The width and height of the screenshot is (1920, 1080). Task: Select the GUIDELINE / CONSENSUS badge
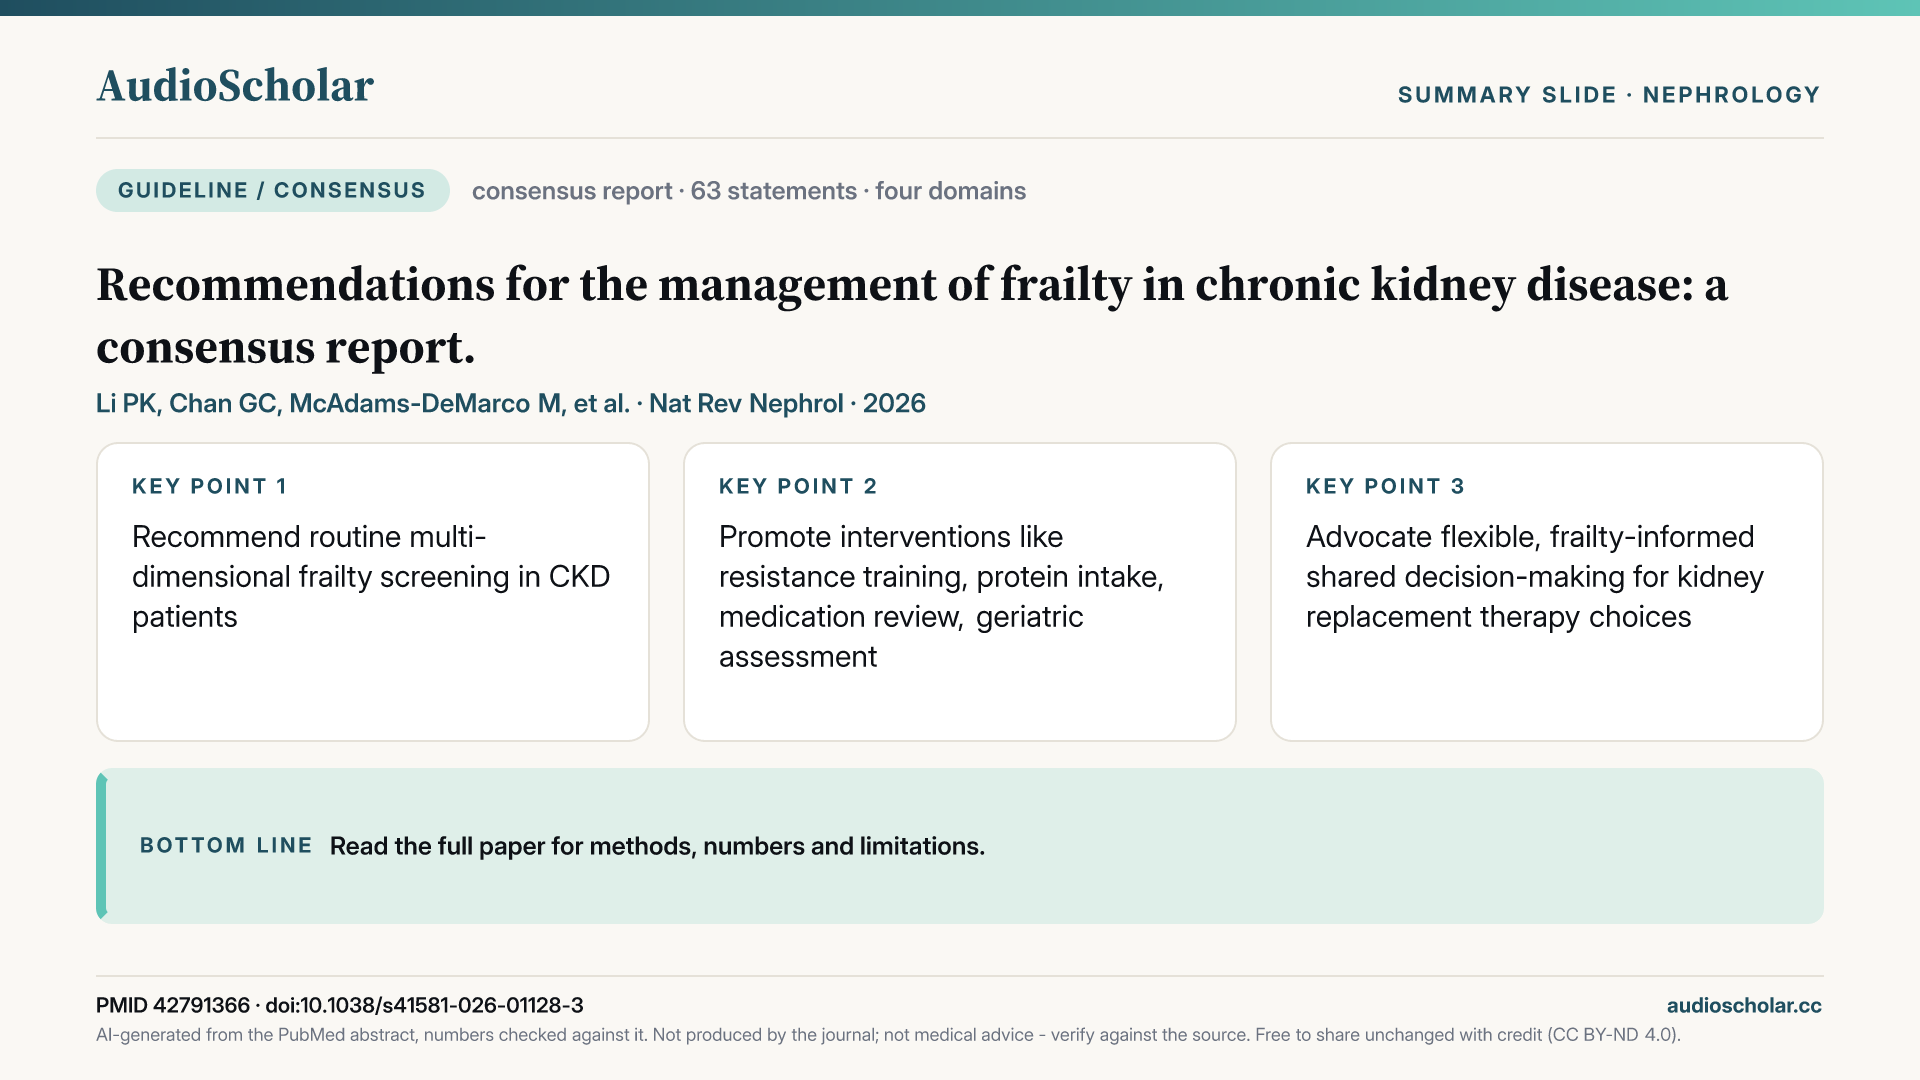(272, 190)
